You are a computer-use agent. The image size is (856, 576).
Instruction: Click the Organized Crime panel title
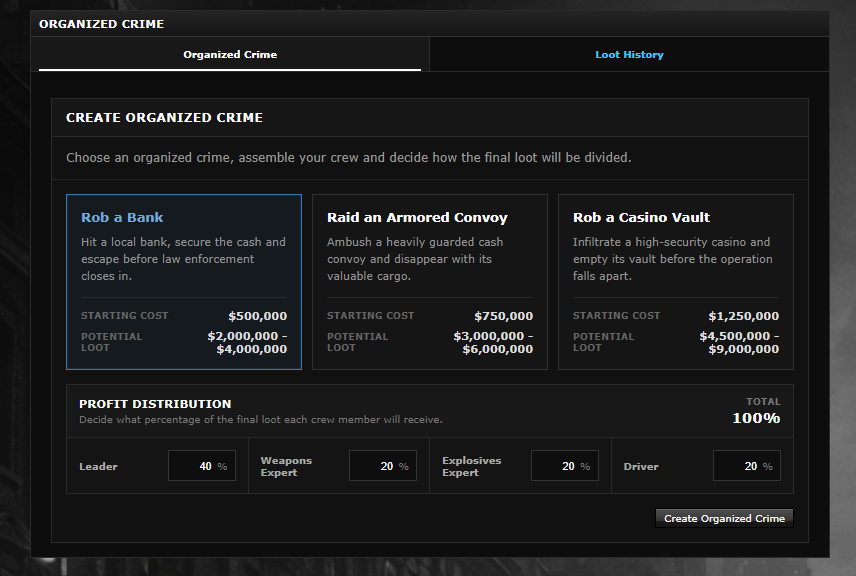pos(102,24)
